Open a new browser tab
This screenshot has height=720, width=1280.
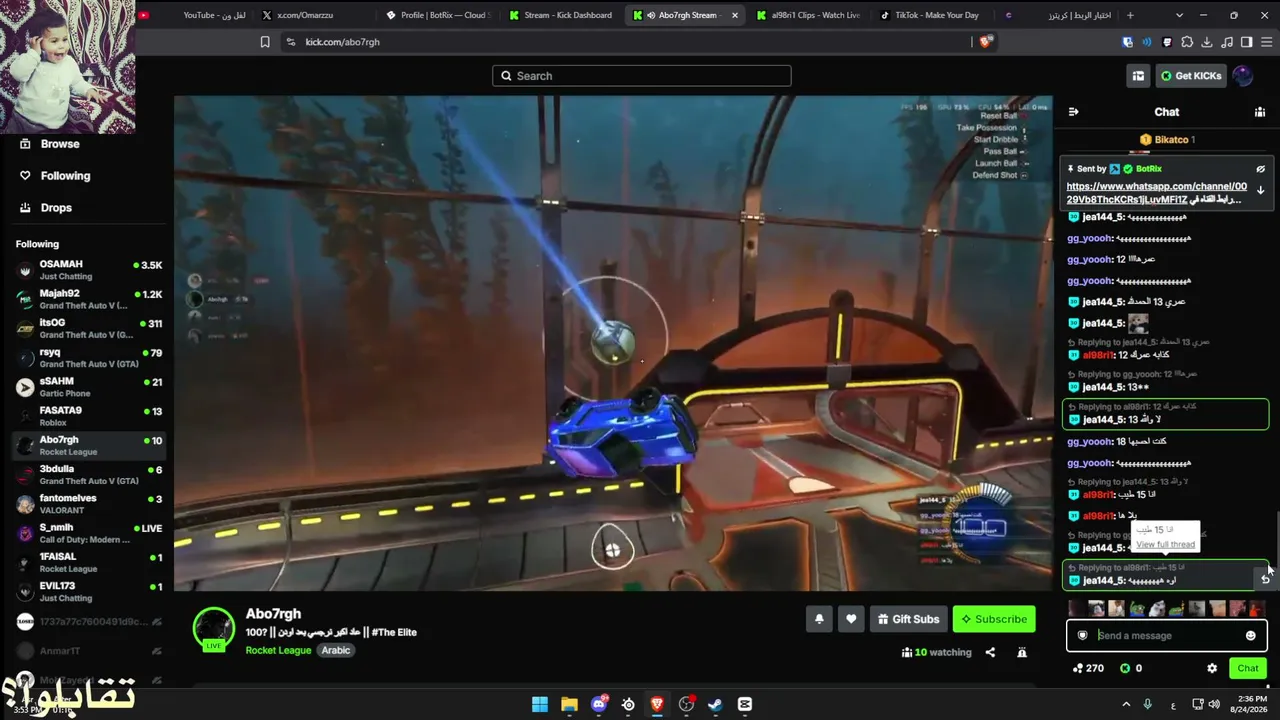[x=1130, y=15]
